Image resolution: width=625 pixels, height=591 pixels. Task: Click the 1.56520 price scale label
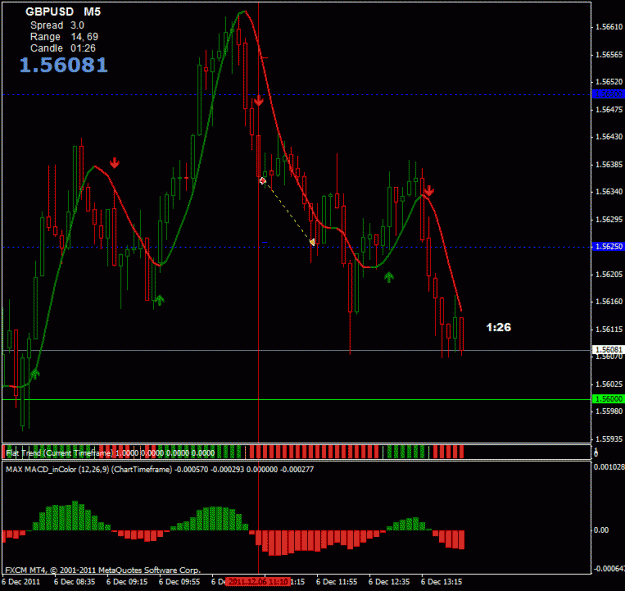click(x=609, y=82)
